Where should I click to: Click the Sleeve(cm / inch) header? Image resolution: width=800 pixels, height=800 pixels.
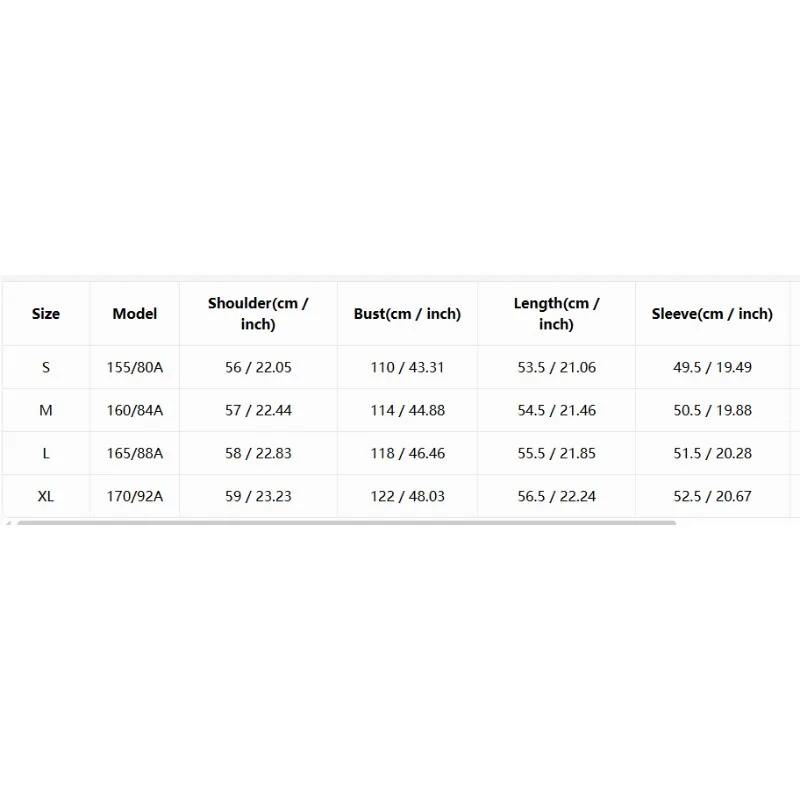712,314
